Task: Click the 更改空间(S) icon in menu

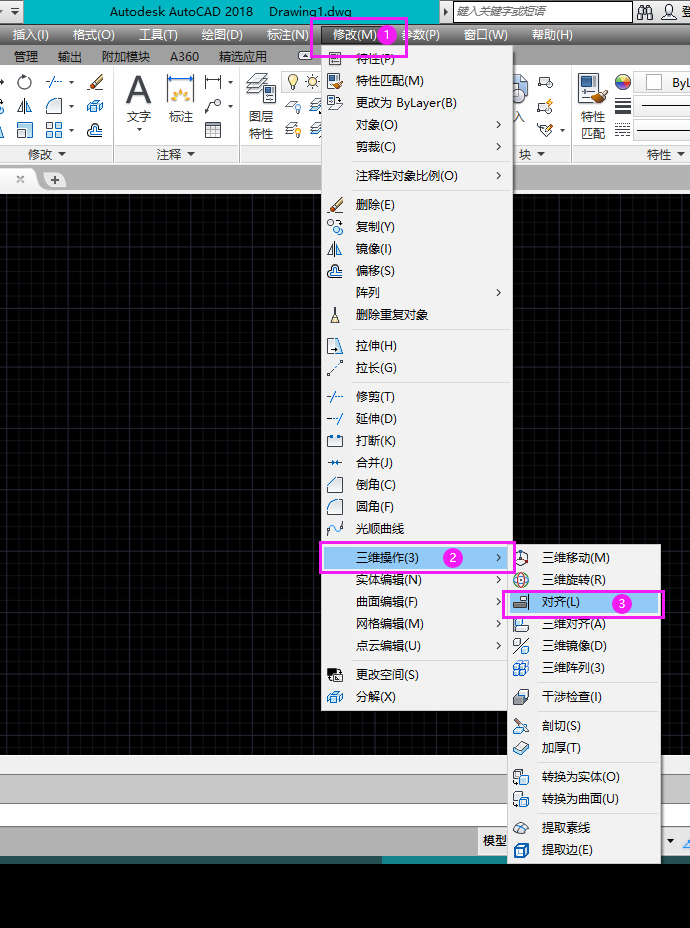Action: 335,675
